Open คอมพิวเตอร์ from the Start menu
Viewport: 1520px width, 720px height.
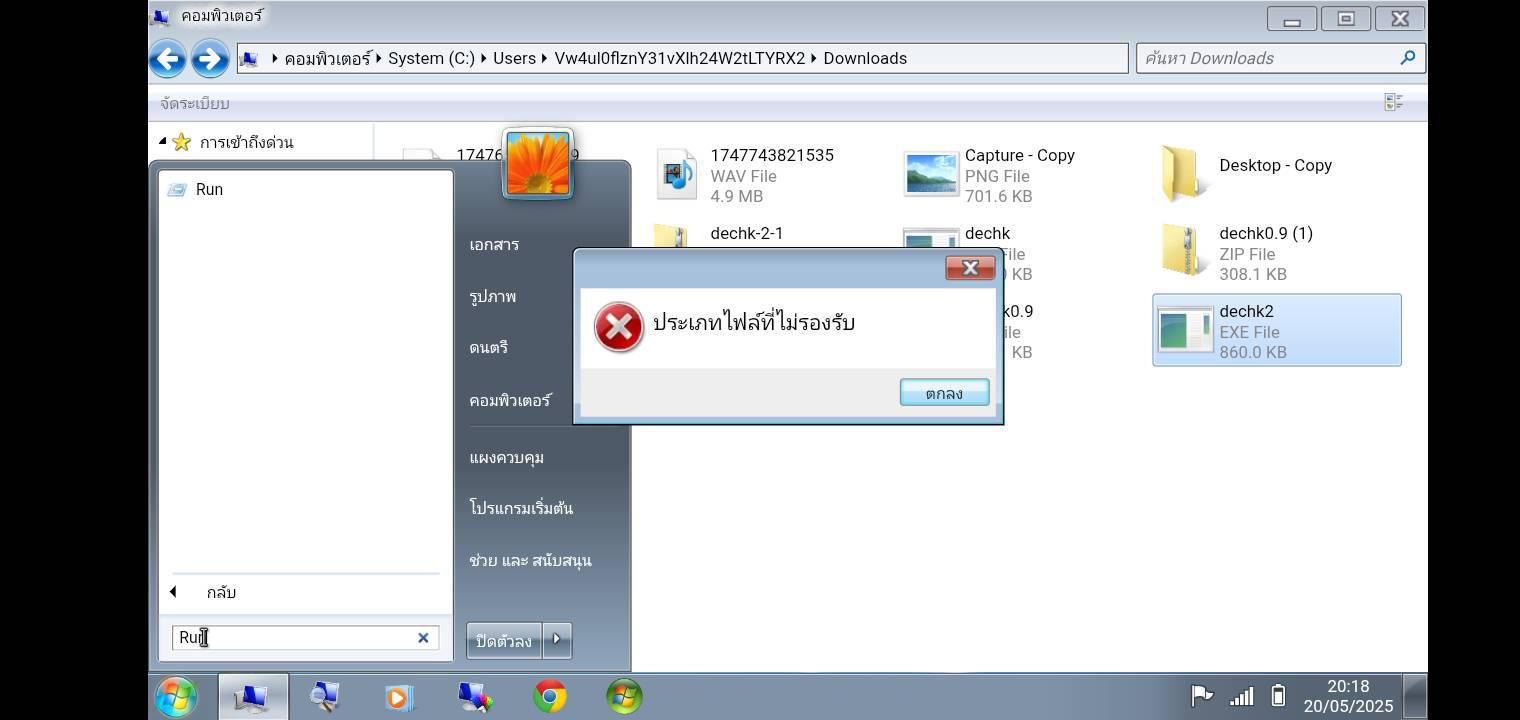(510, 400)
